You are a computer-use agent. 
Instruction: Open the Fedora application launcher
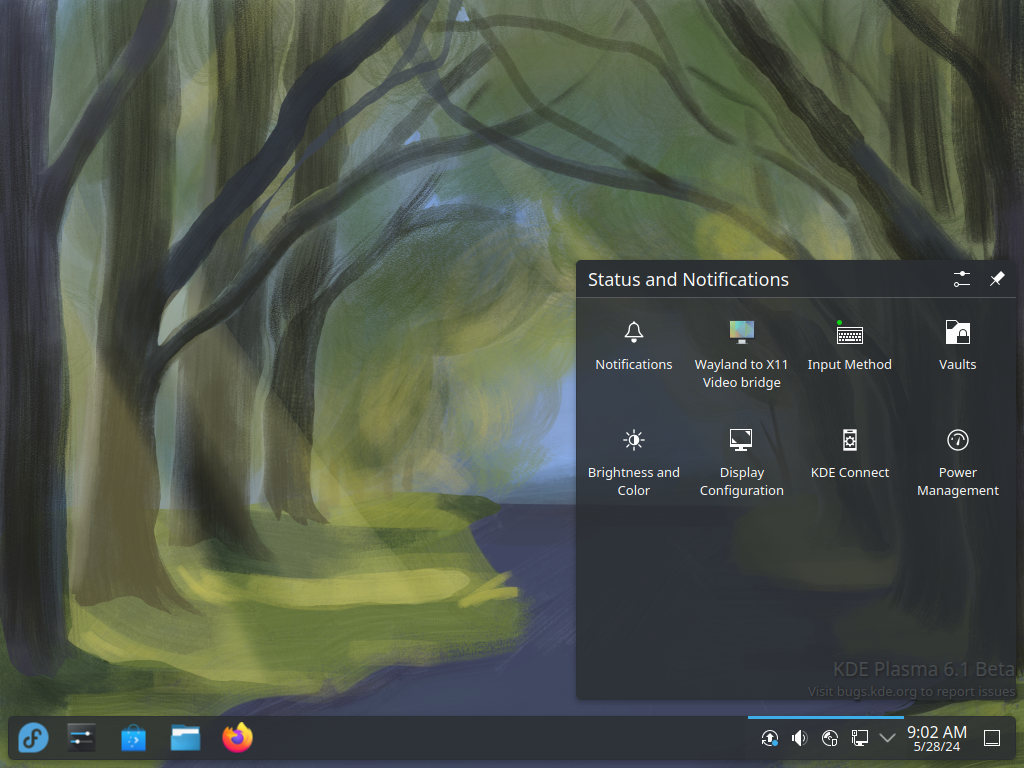33,738
